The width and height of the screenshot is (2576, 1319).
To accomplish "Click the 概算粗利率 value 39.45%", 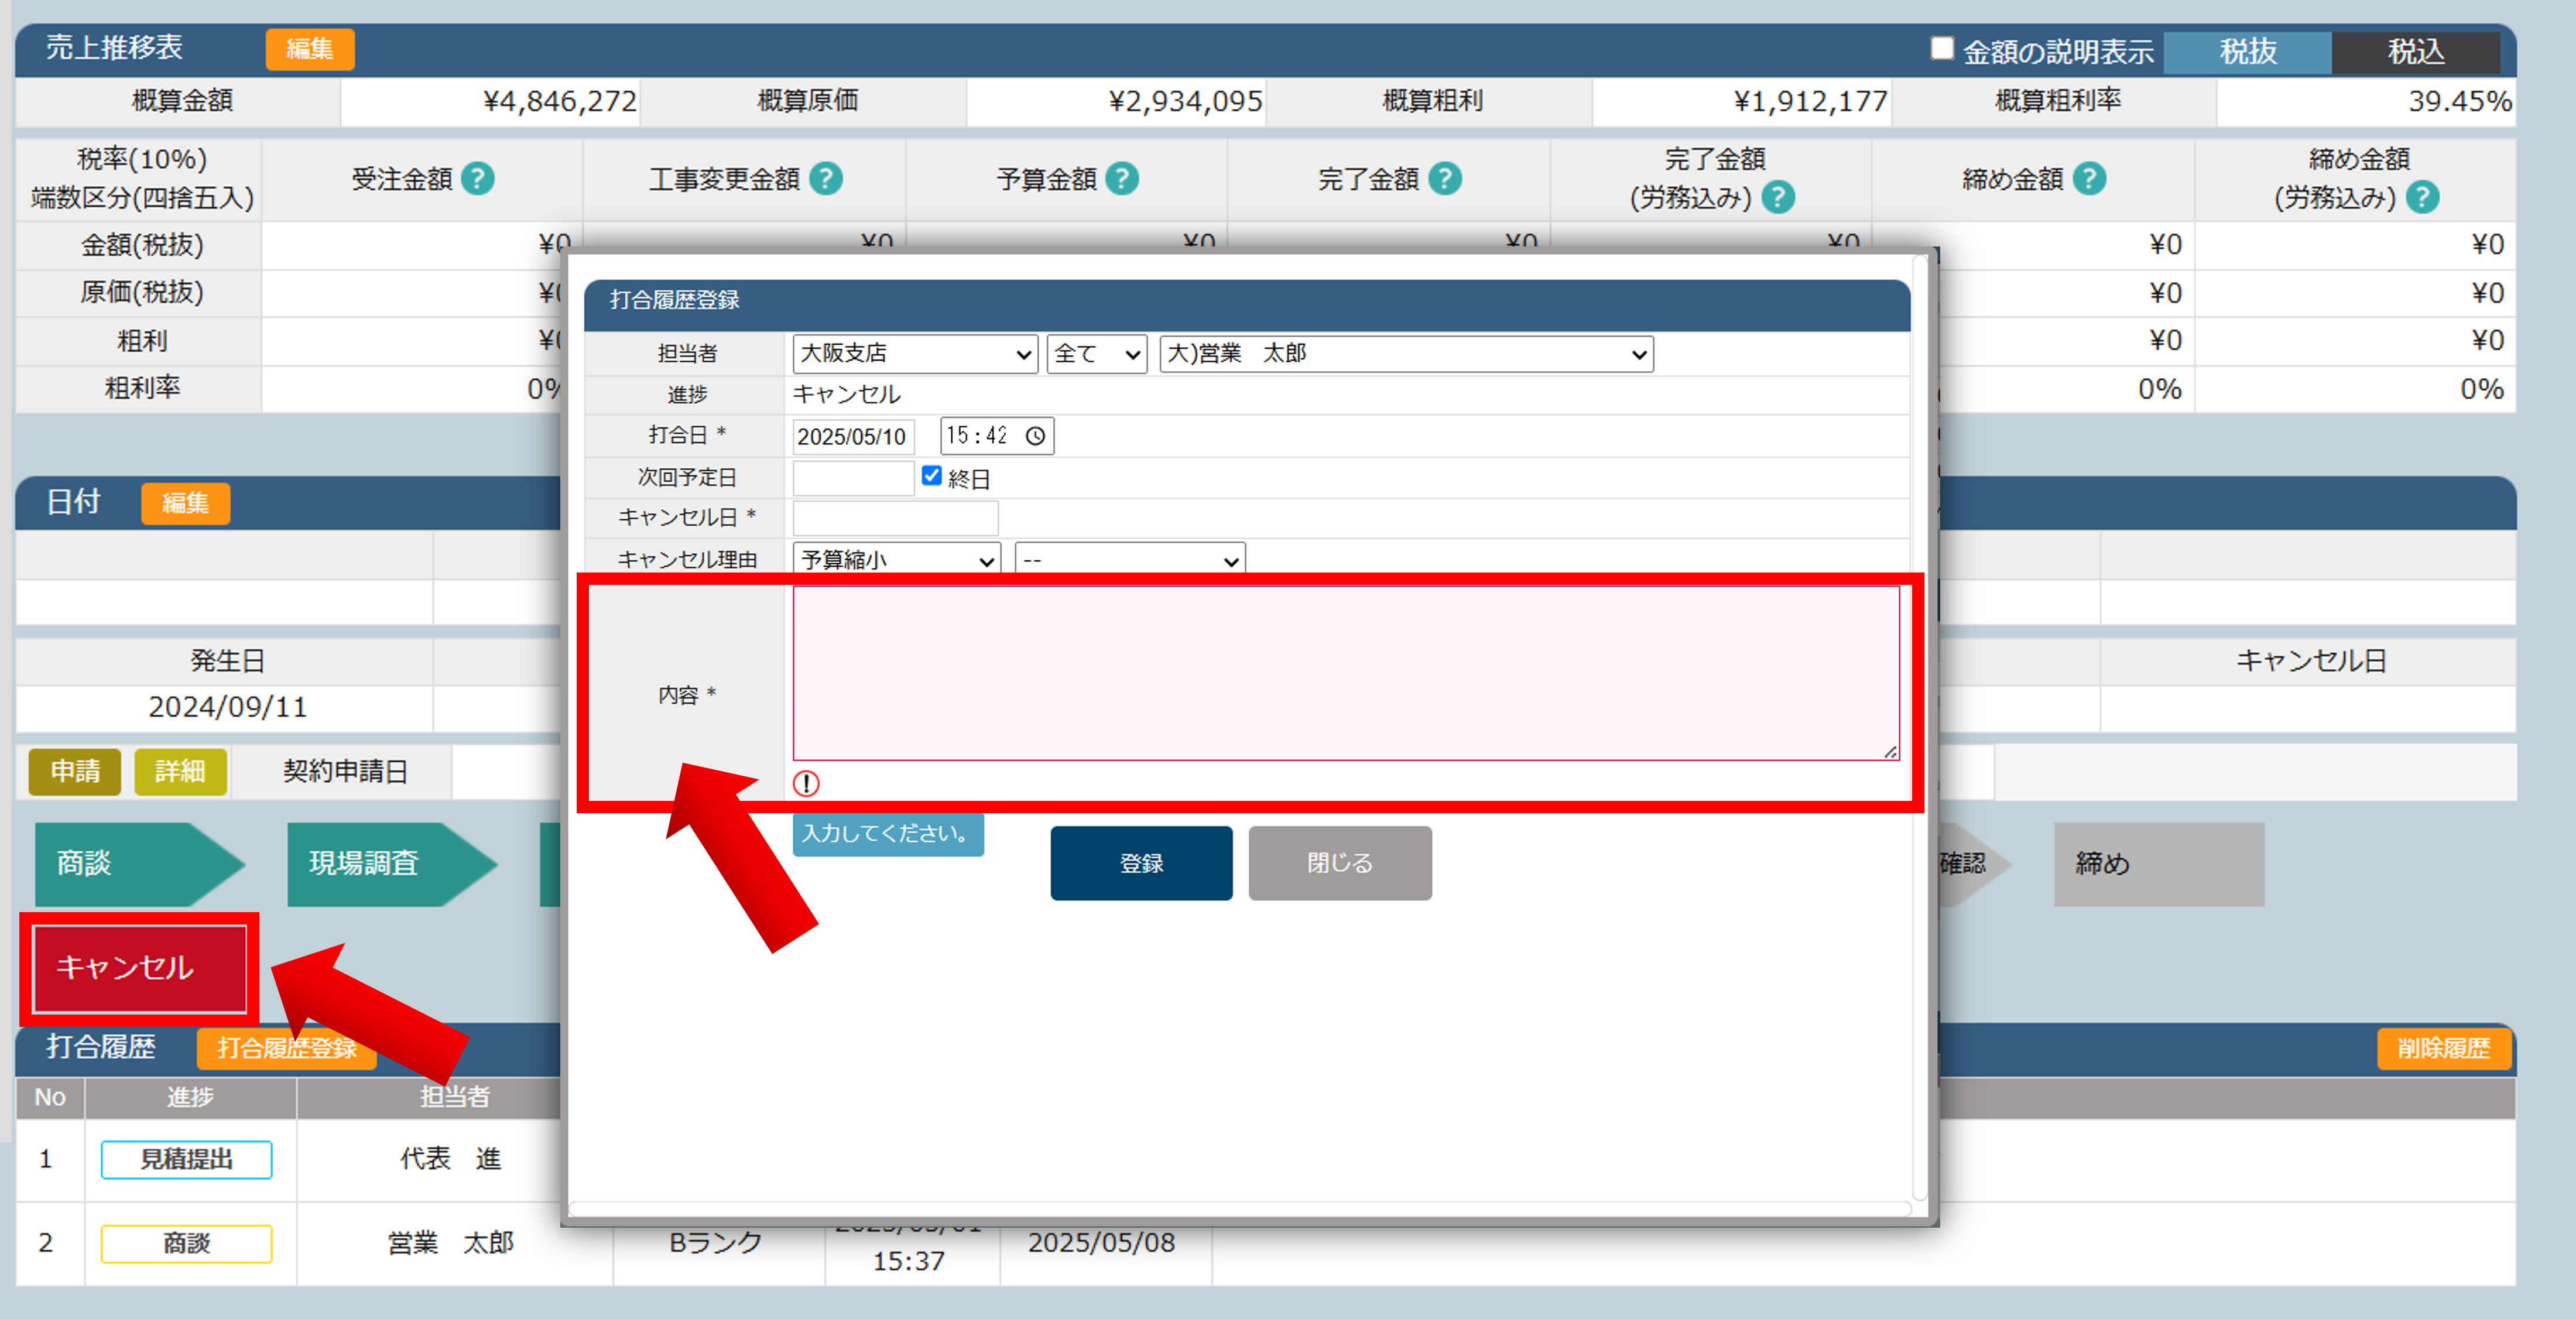I will point(2459,102).
